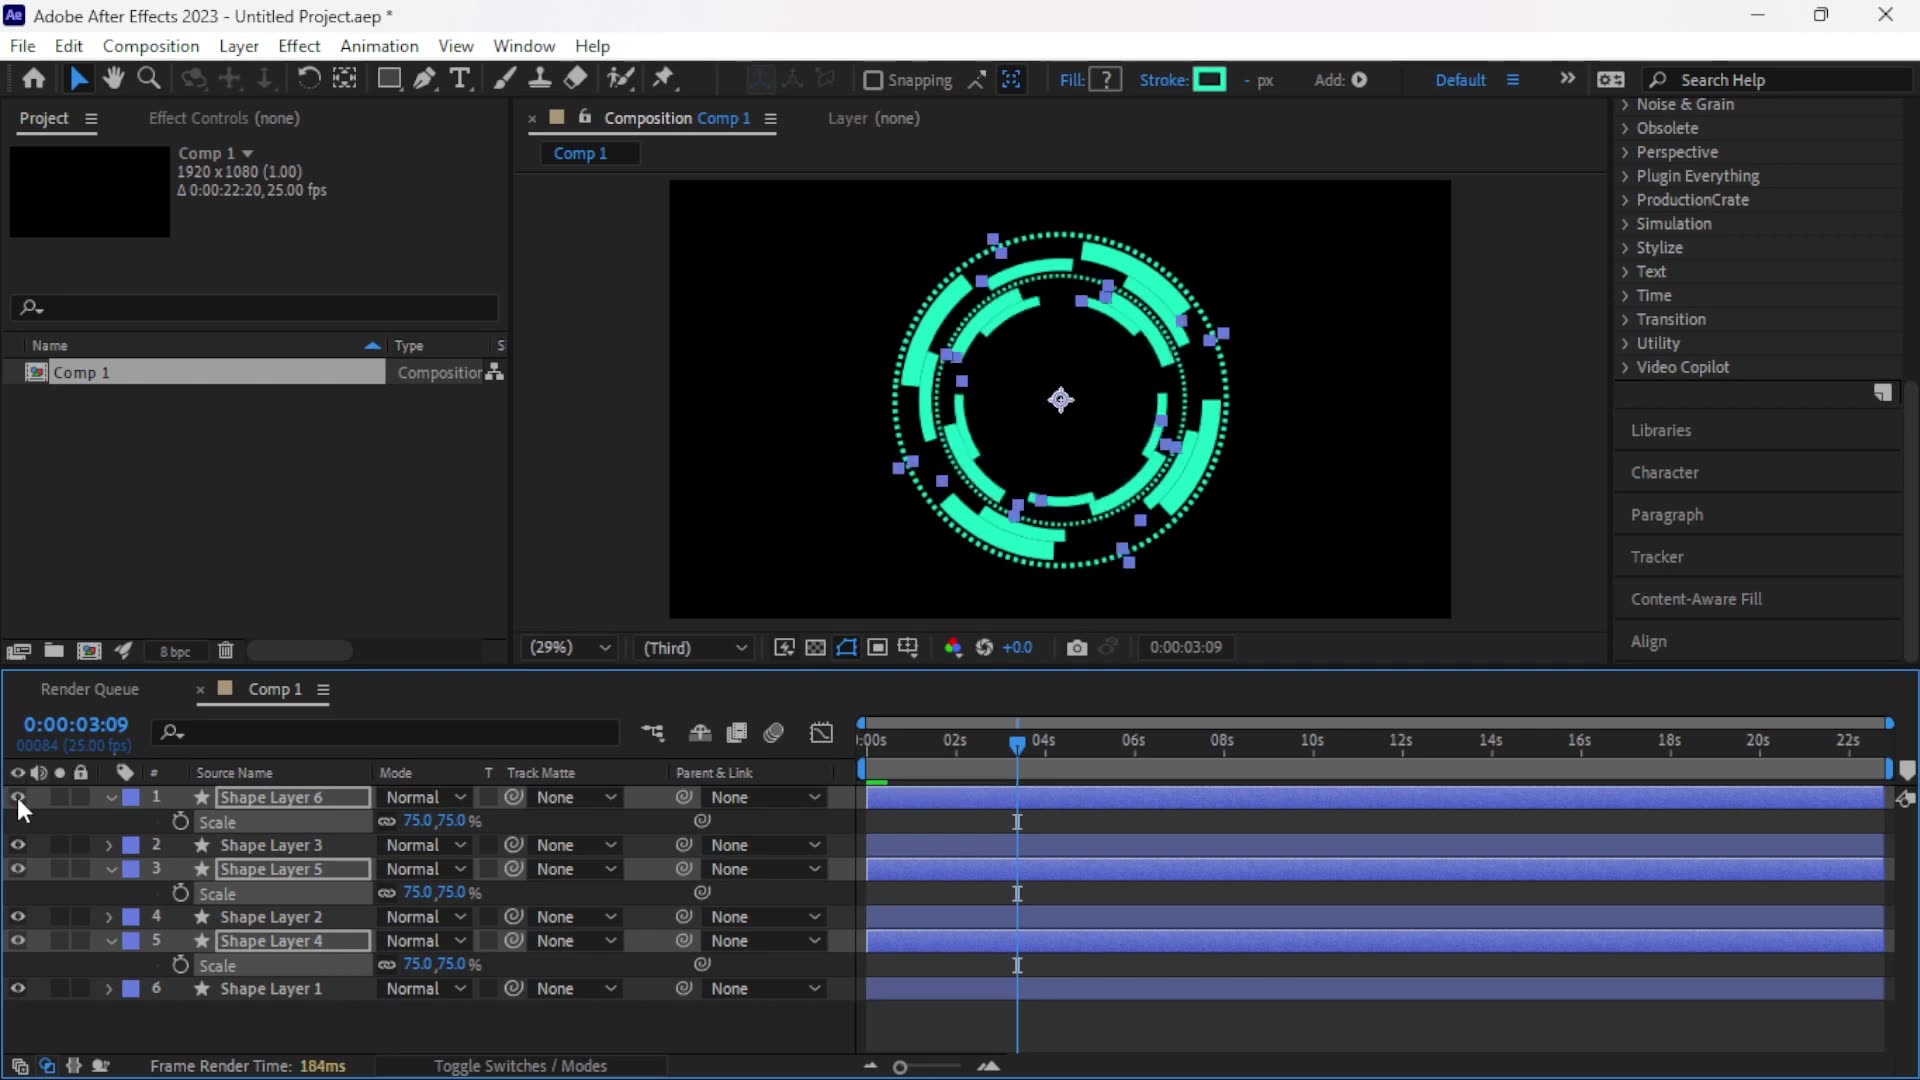Open the Animation menu
Image resolution: width=1920 pixels, height=1080 pixels.
[x=379, y=46]
